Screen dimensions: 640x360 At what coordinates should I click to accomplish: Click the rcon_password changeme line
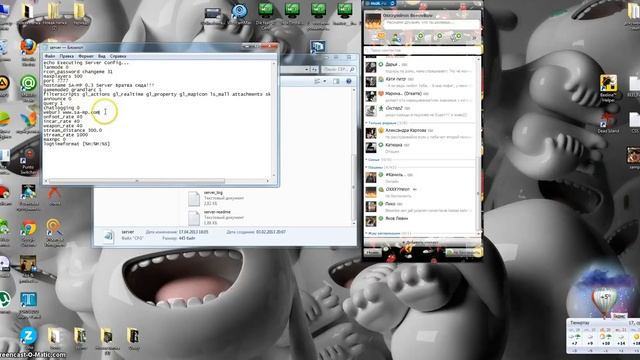[78, 71]
